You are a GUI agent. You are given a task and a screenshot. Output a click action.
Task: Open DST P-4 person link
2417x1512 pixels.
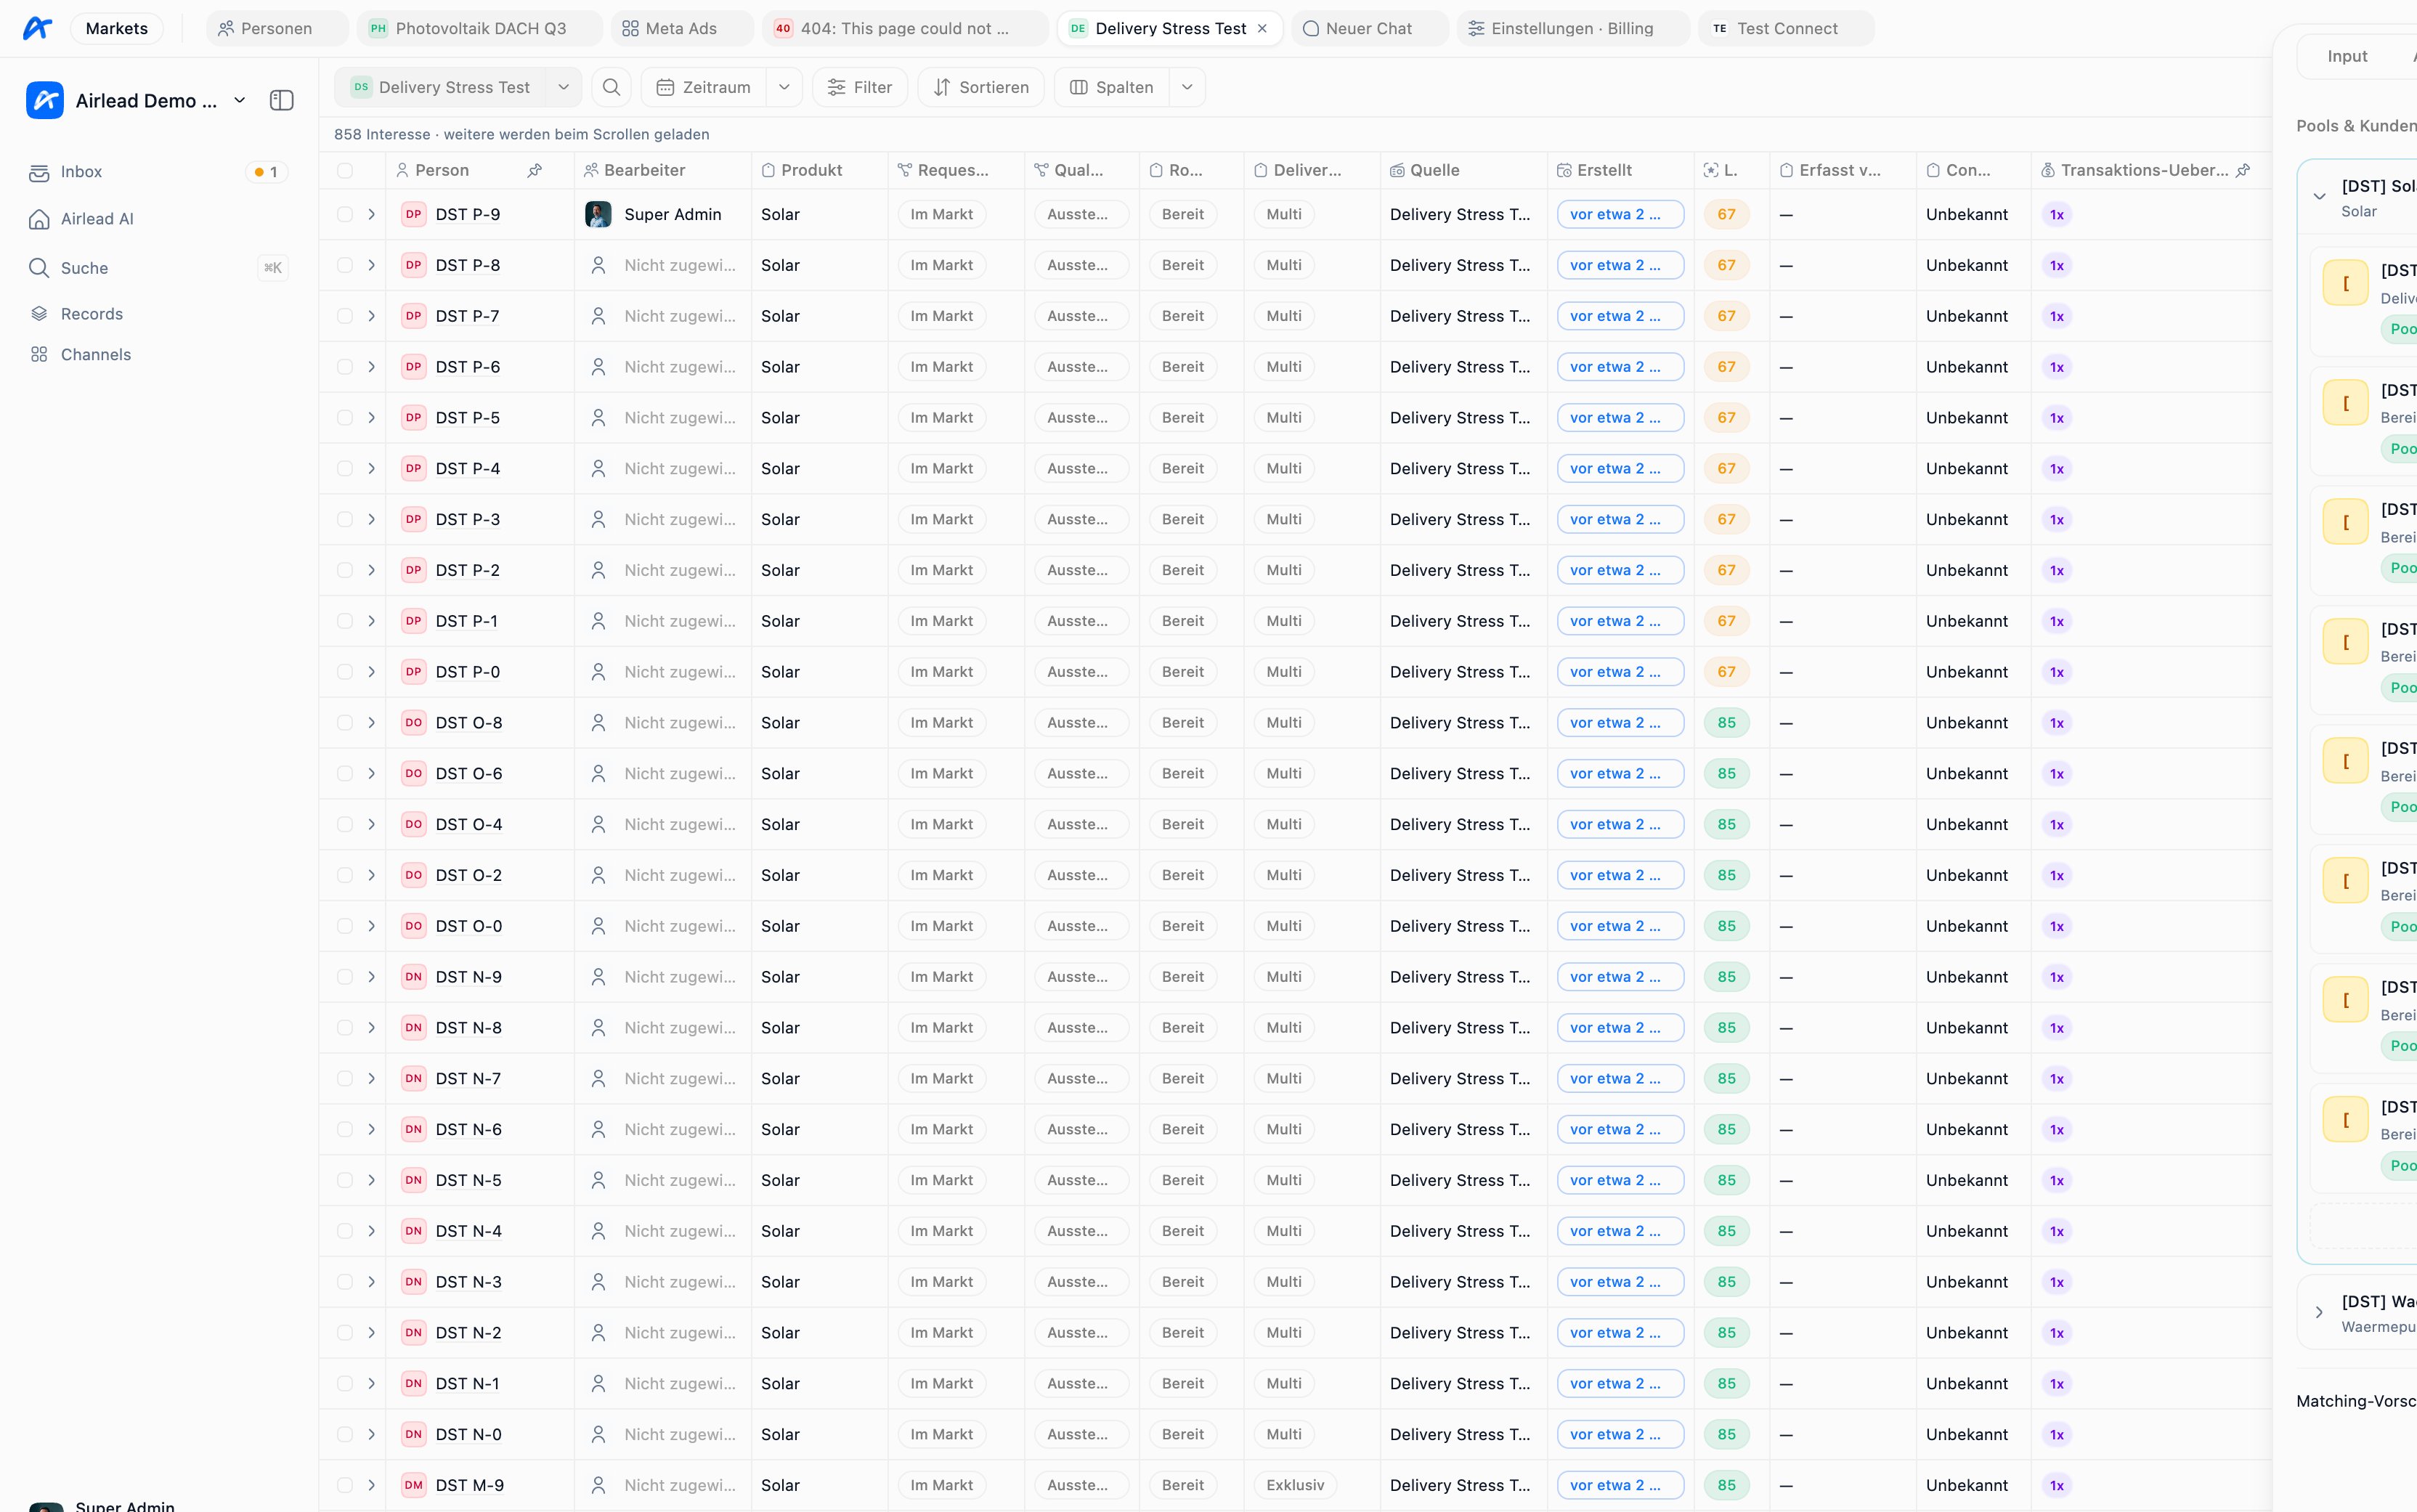468,468
